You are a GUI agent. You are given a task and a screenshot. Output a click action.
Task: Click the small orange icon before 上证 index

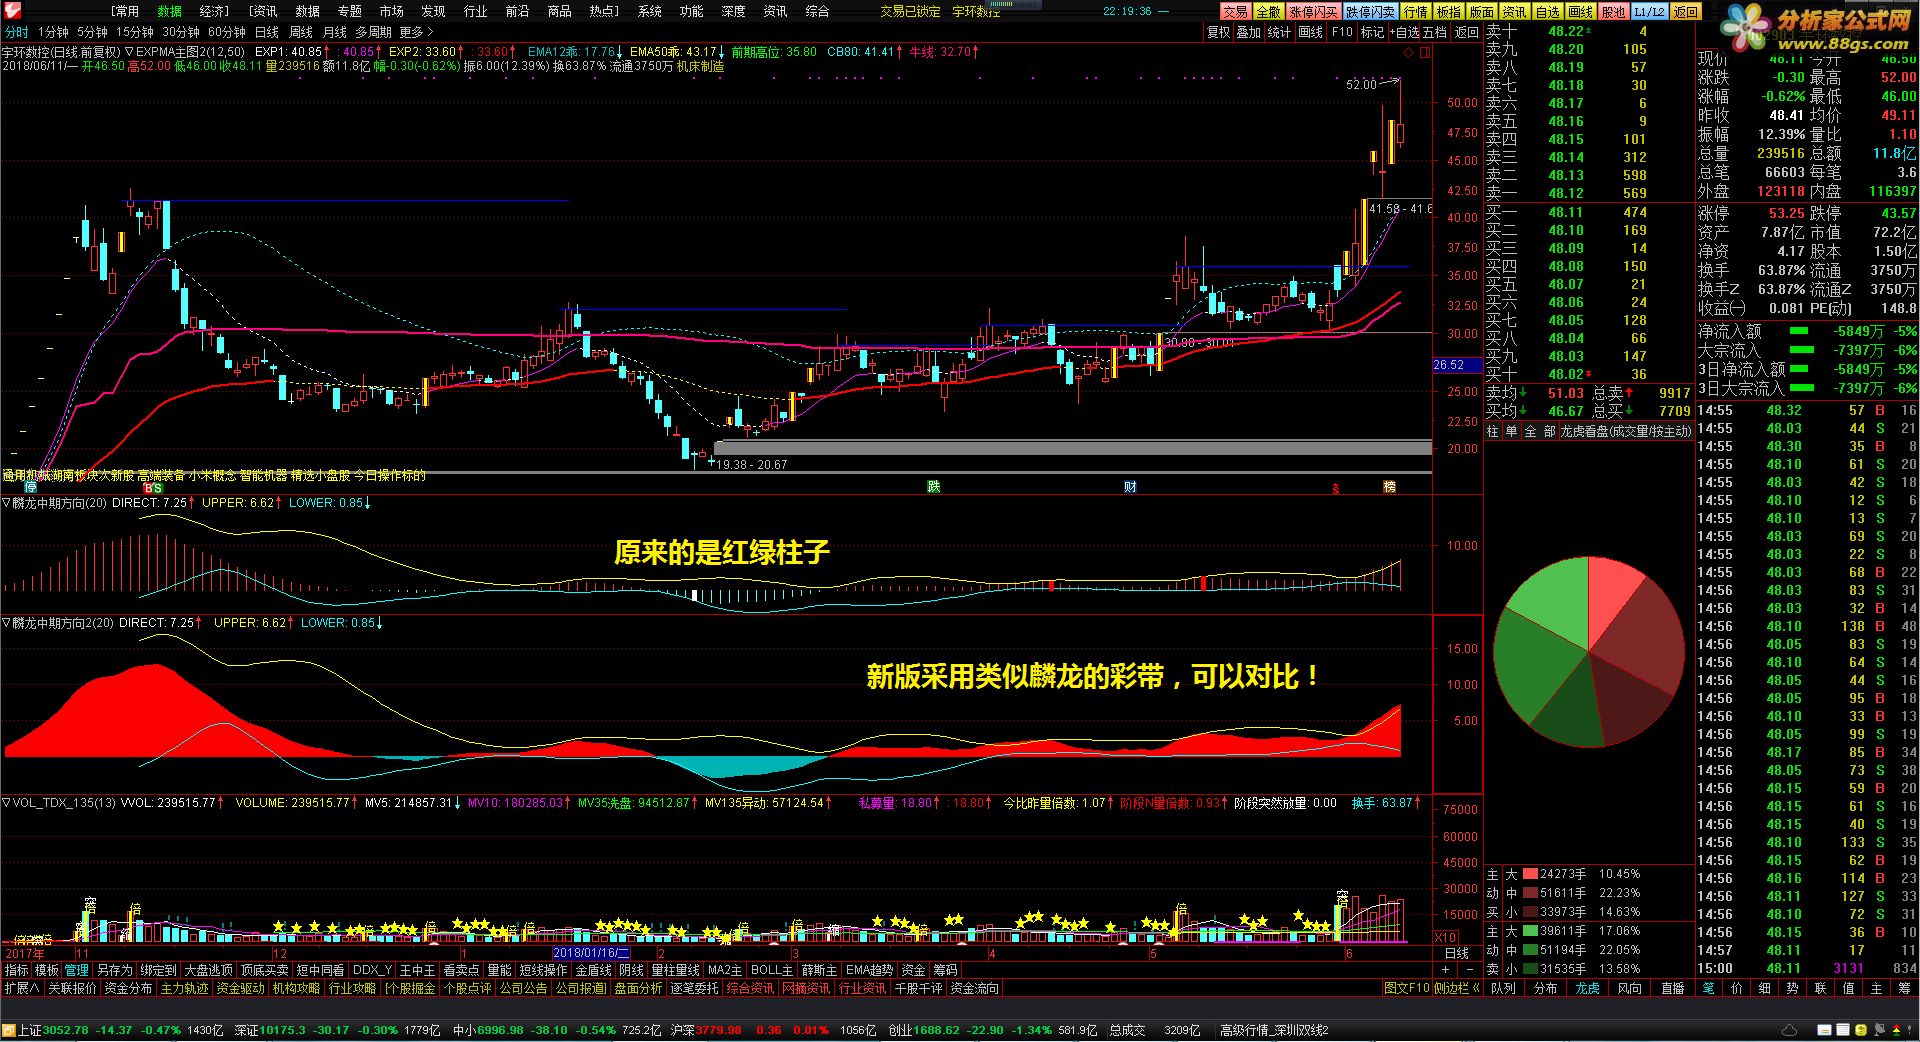click(x=9, y=1030)
